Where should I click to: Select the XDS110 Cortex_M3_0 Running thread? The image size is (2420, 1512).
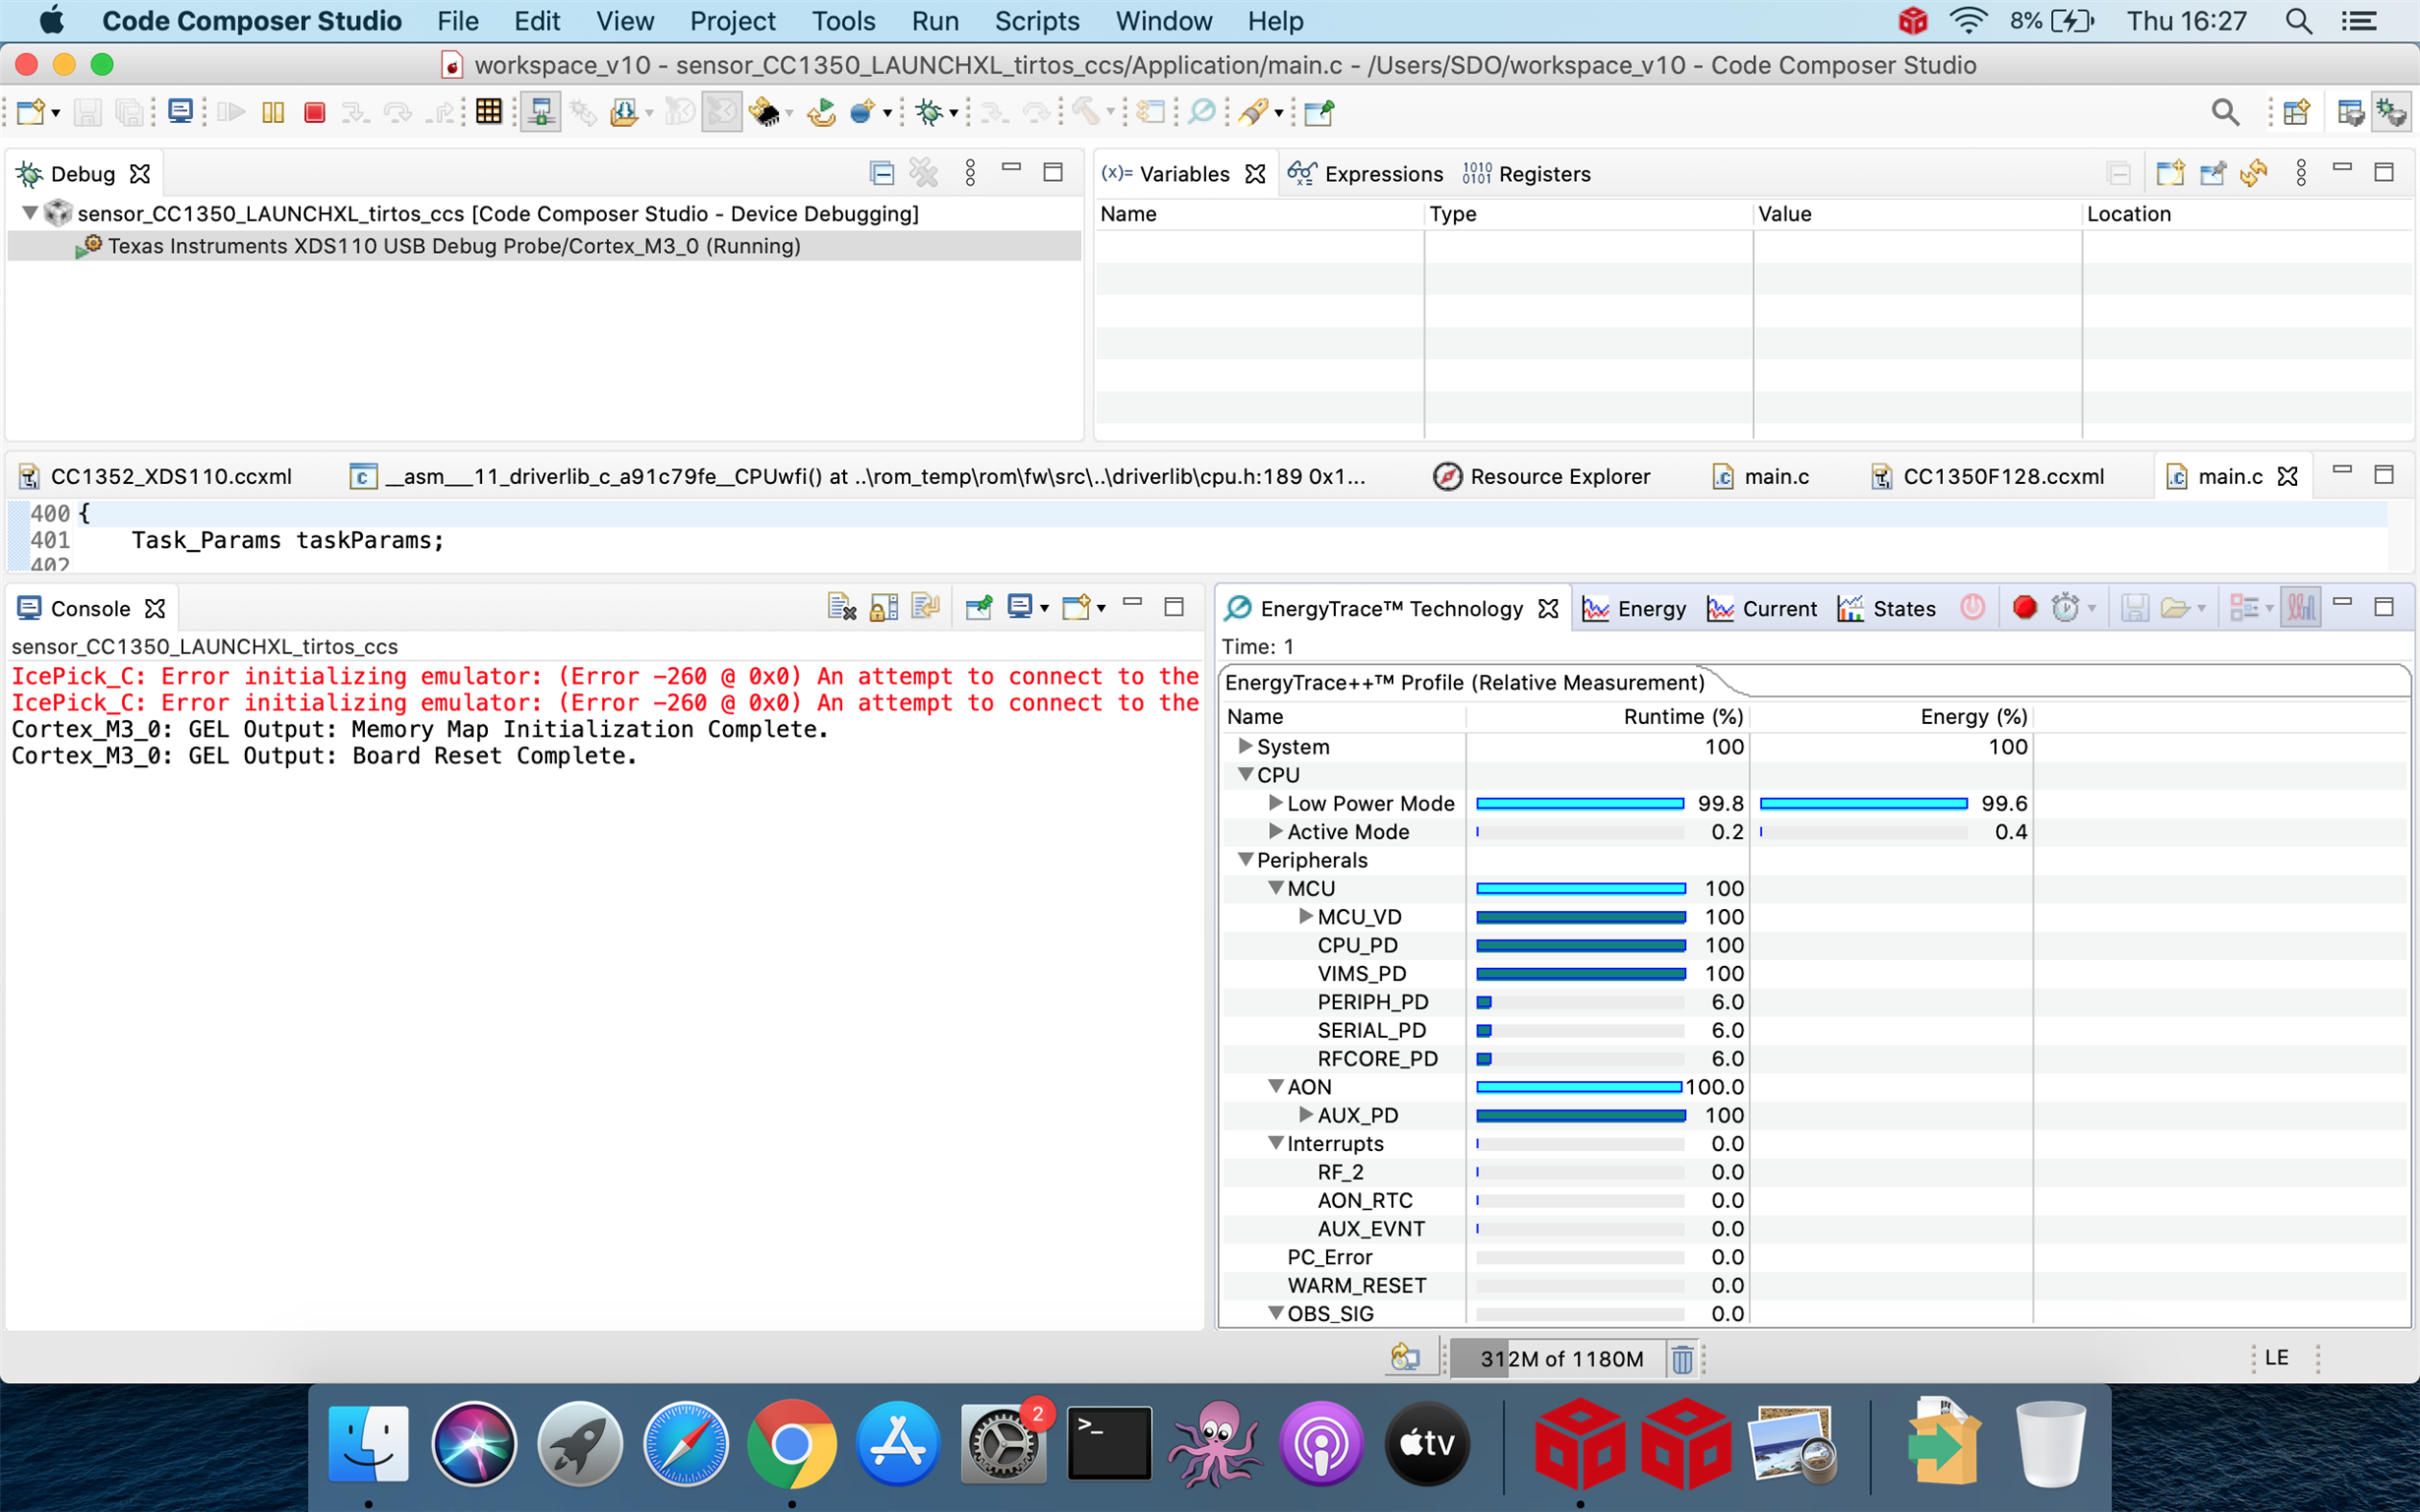coord(544,246)
